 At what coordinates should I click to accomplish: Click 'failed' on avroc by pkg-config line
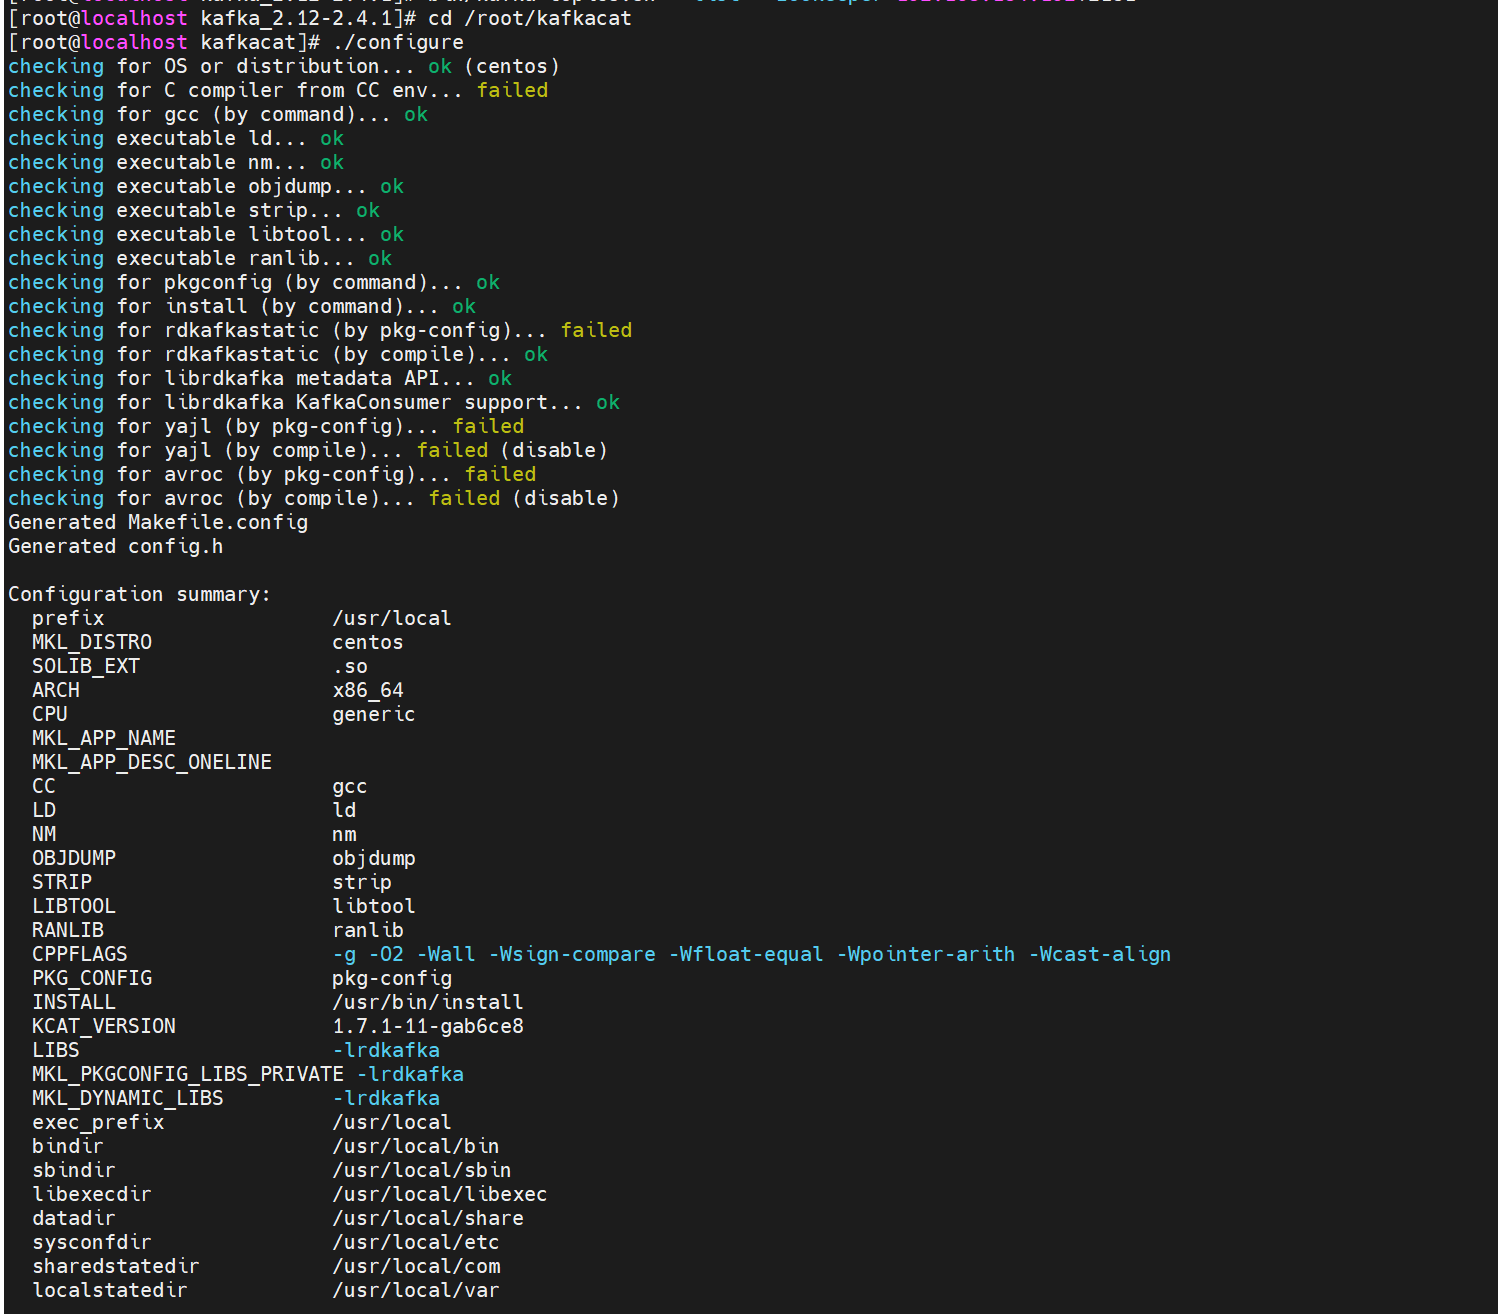coord(500,474)
